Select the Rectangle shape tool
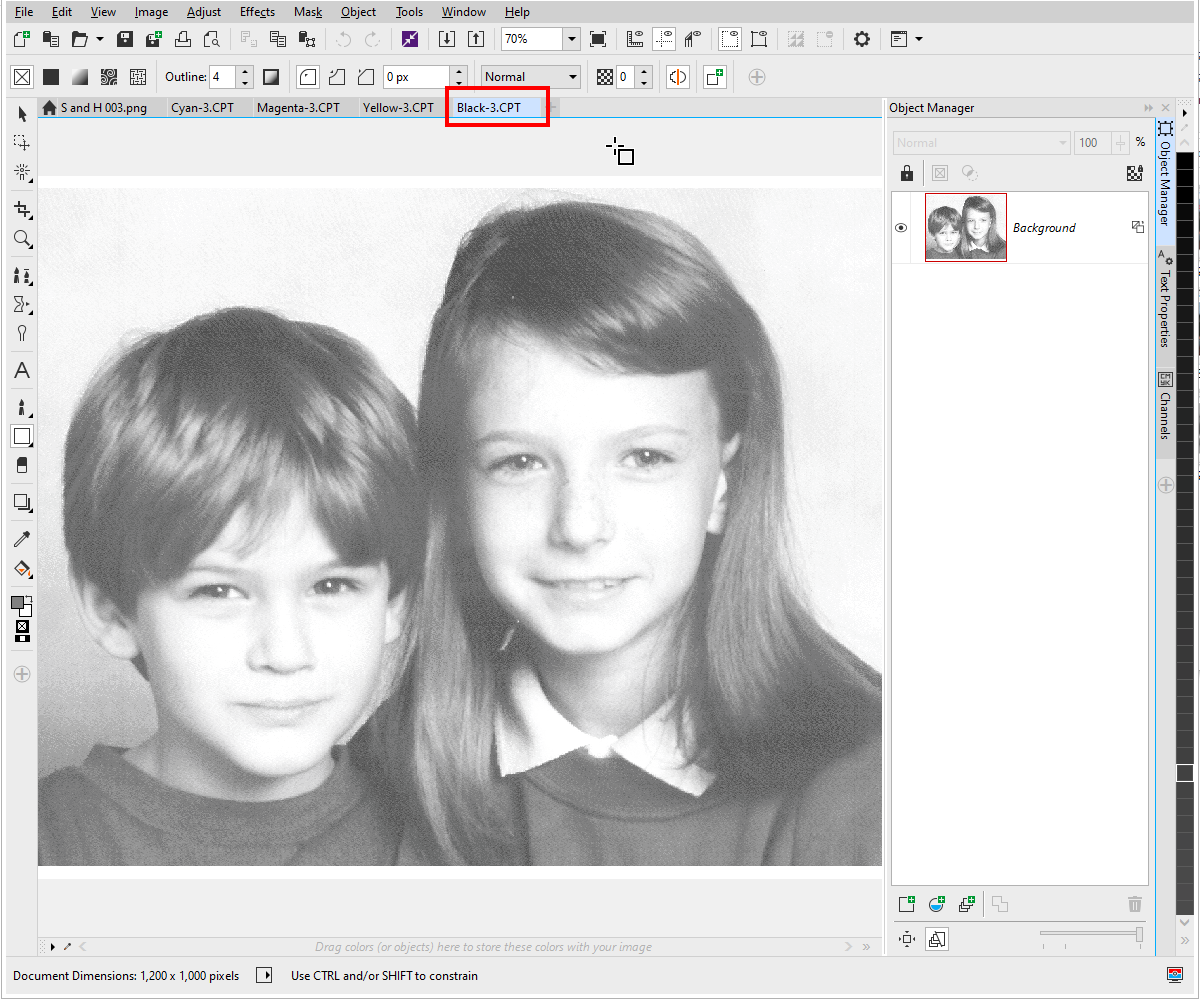Viewport: 1200px width, 1000px height. [x=22, y=436]
